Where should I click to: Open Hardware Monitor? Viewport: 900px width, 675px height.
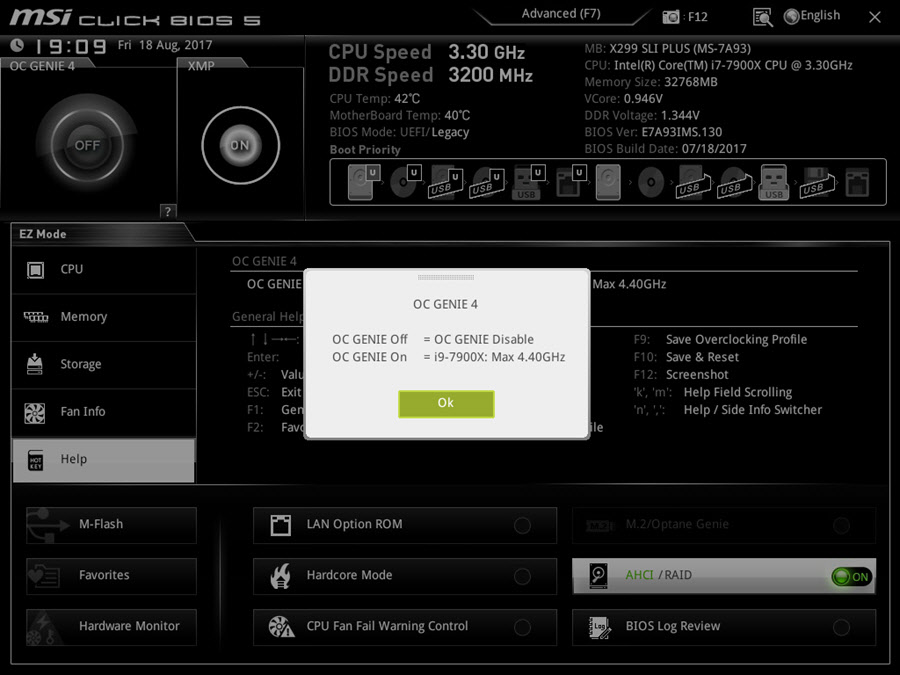(x=111, y=626)
